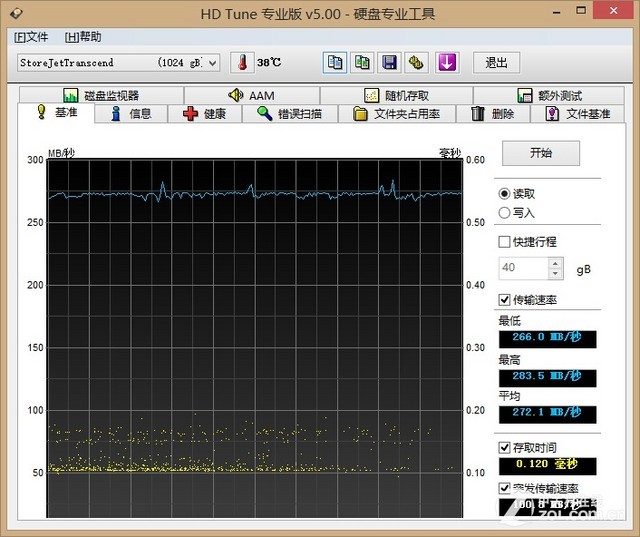Open the 磁盘监视器 tab
Screen dimensions: 640x537
click(101, 95)
